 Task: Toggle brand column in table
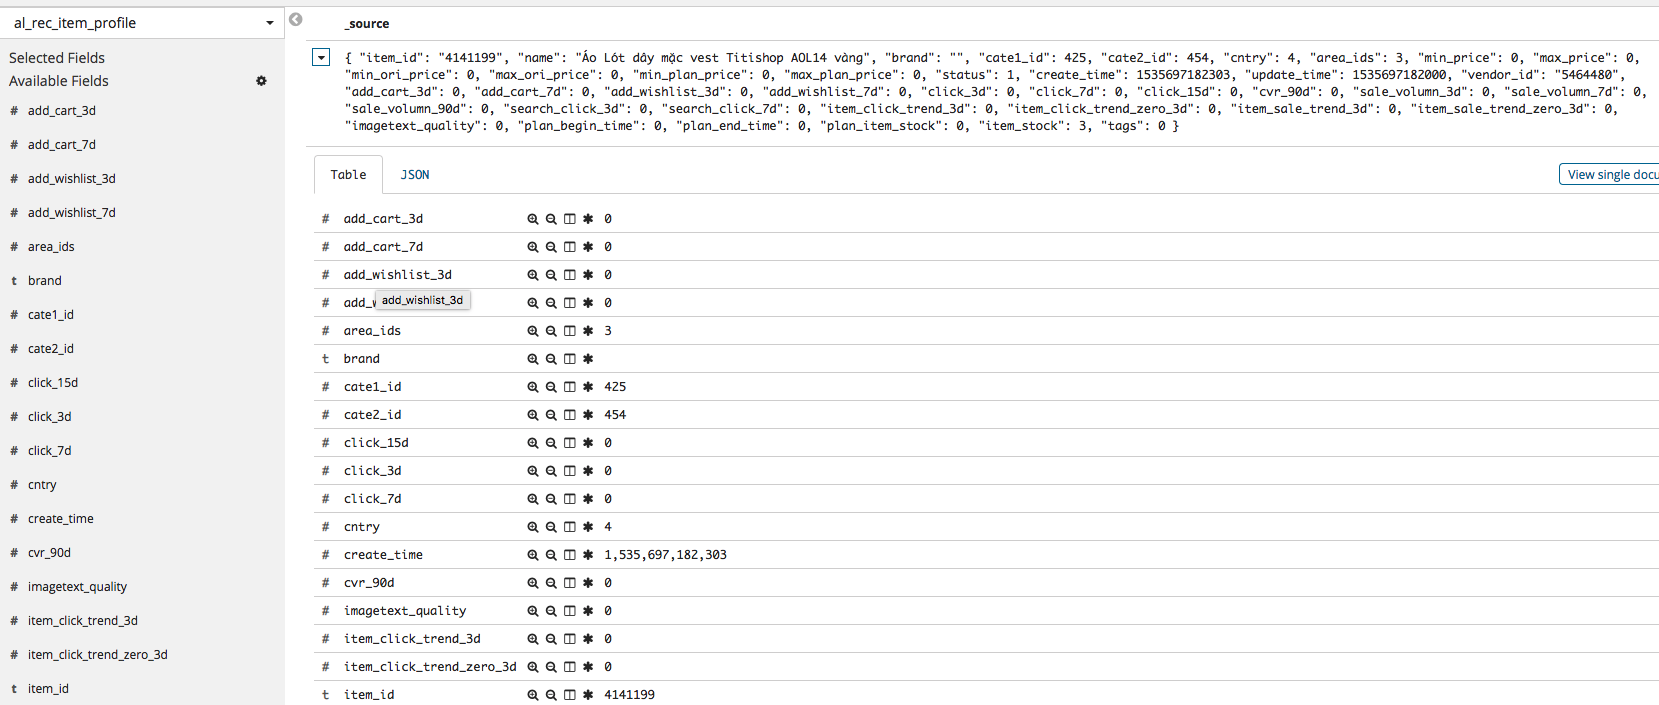point(570,359)
